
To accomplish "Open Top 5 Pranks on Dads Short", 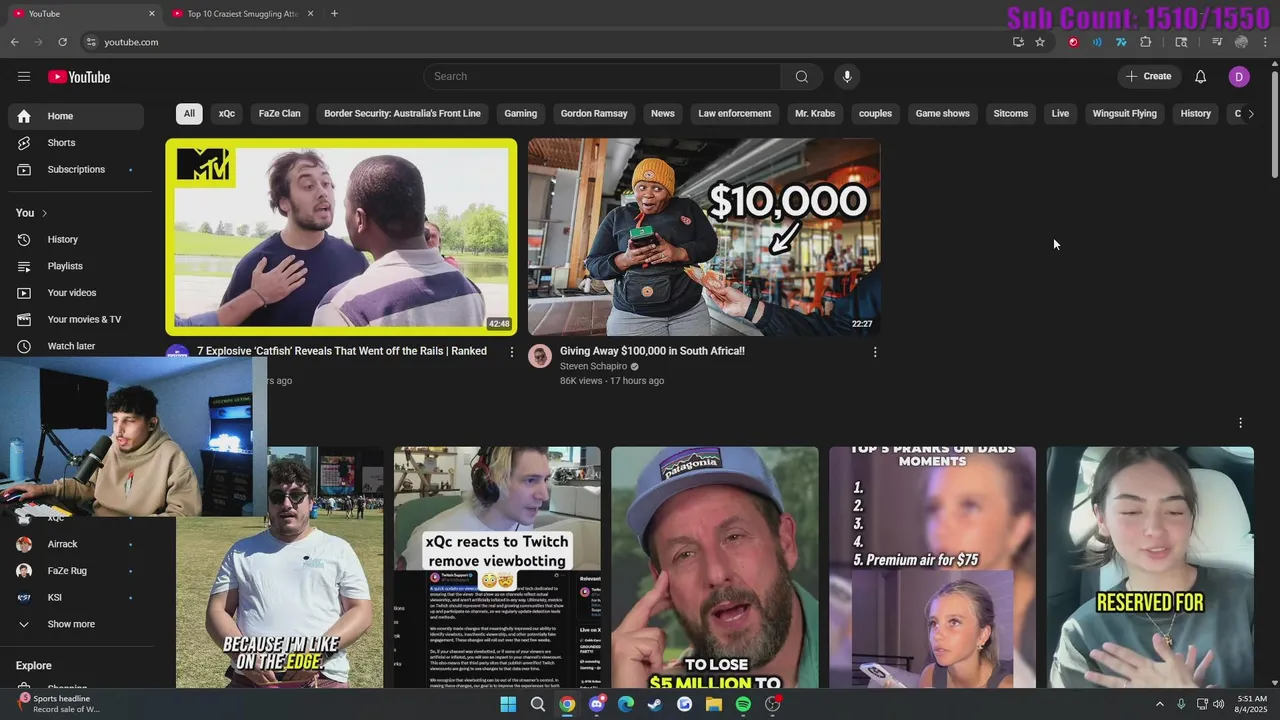I will tap(932, 568).
